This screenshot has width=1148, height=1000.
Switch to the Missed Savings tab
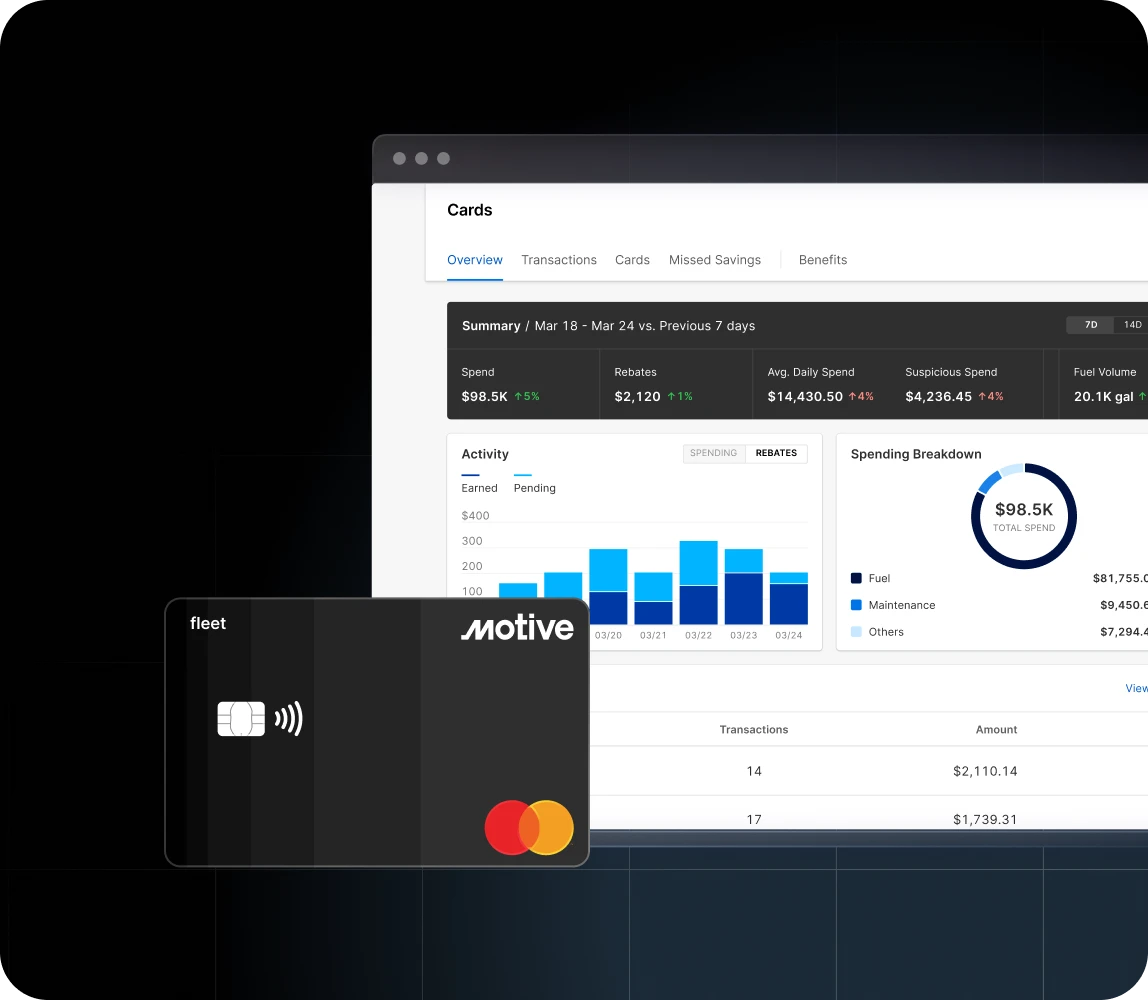click(714, 259)
